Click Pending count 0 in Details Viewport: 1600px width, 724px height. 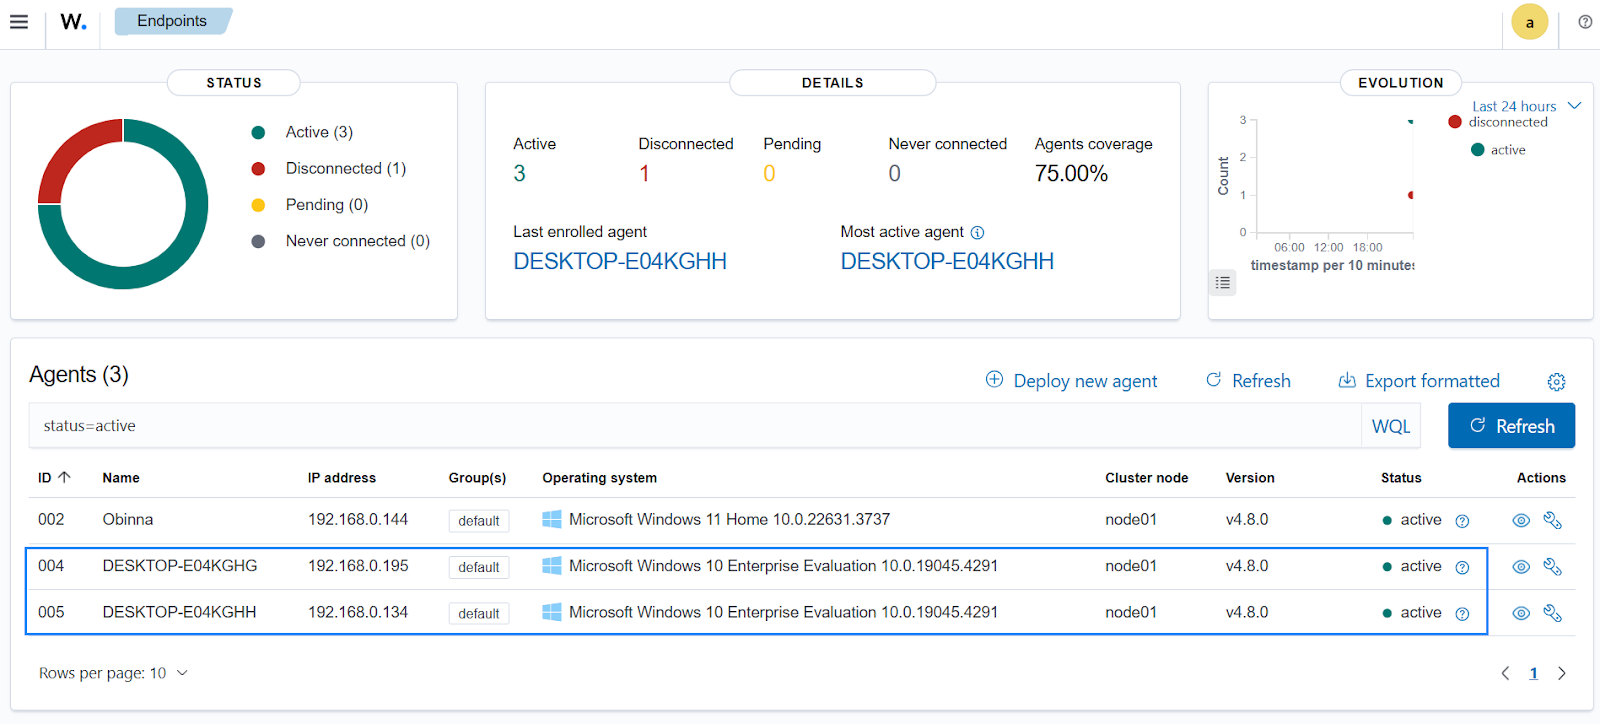coord(769,174)
